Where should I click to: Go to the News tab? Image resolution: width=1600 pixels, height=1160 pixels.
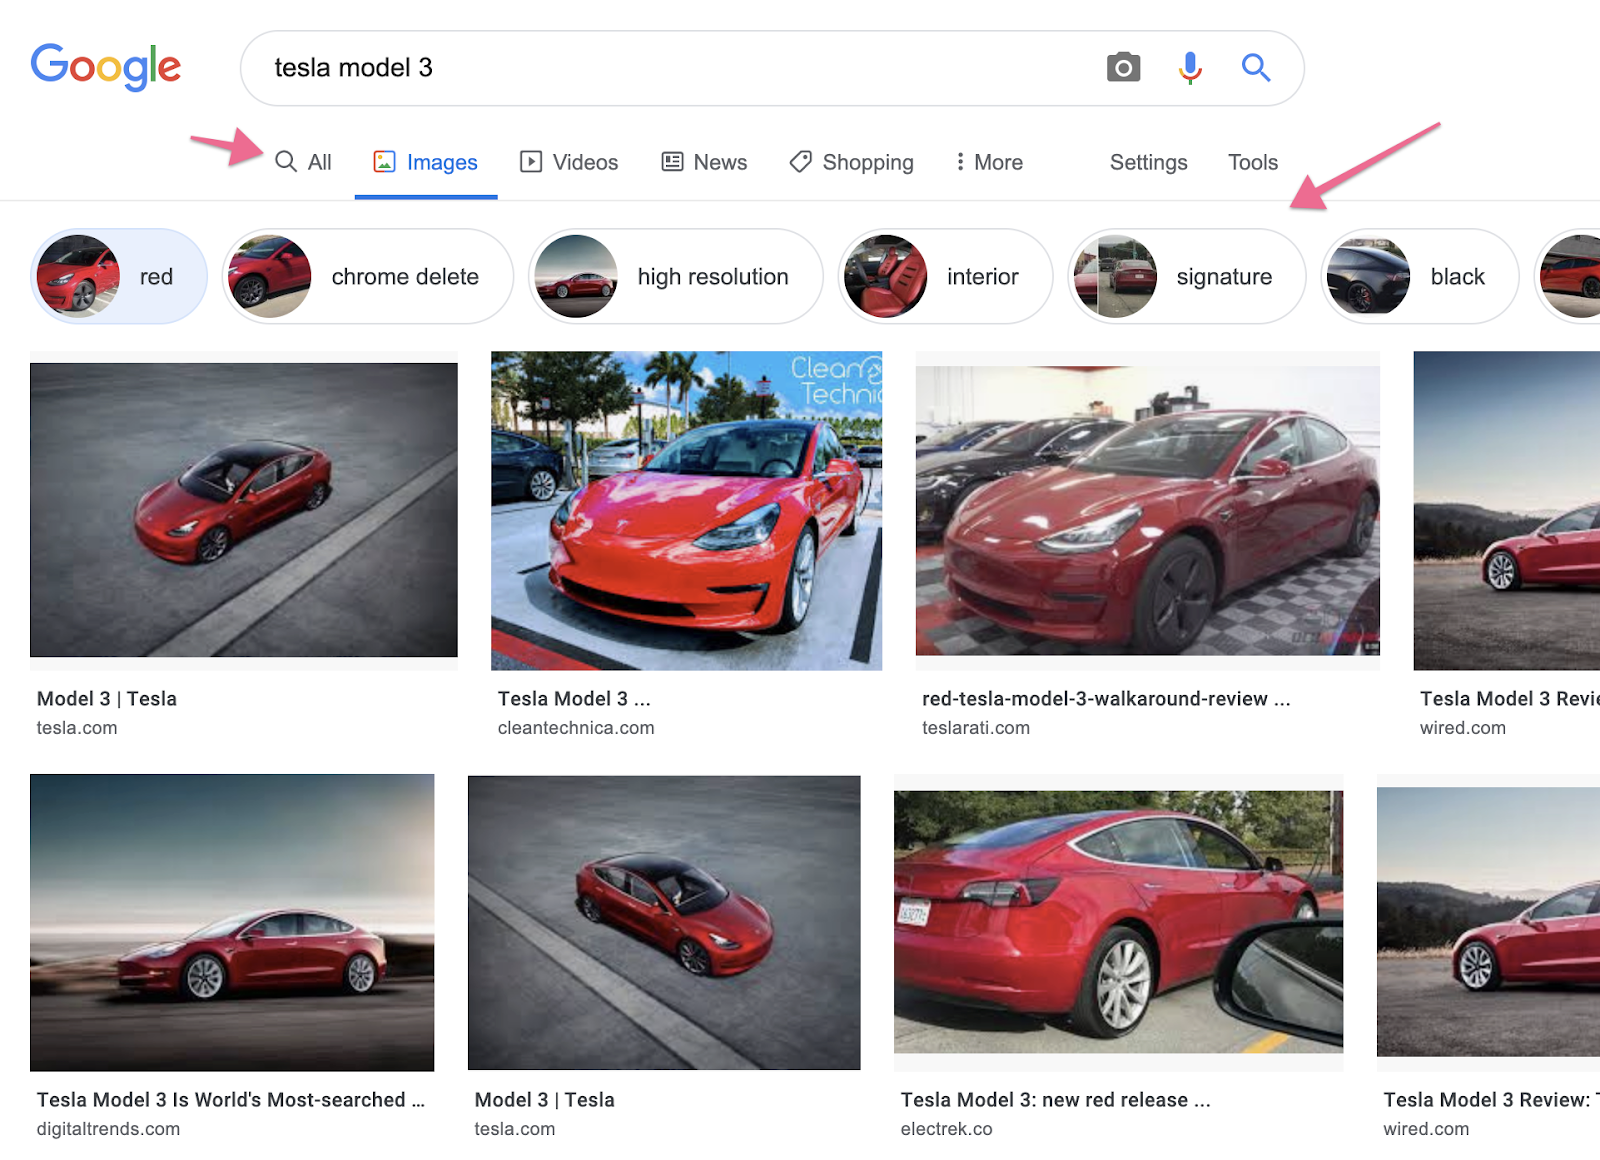pyautogui.click(x=704, y=162)
